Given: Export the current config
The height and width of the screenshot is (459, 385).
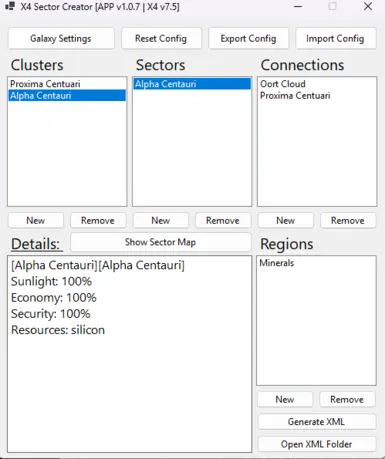Looking at the screenshot, I should click(x=248, y=39).
